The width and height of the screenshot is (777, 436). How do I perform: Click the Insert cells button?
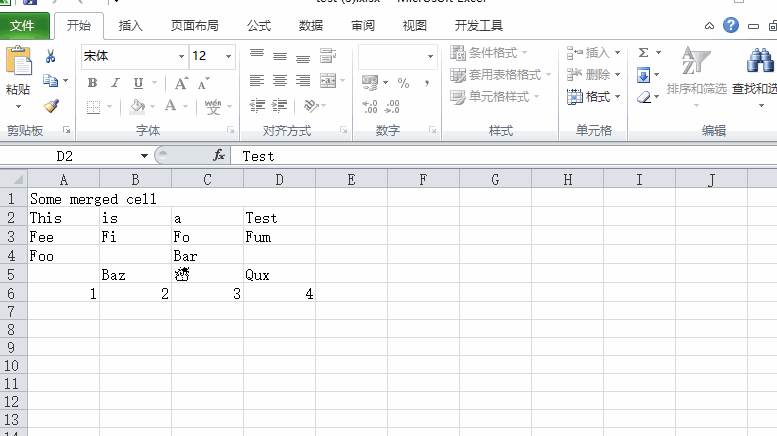point(594,53)
